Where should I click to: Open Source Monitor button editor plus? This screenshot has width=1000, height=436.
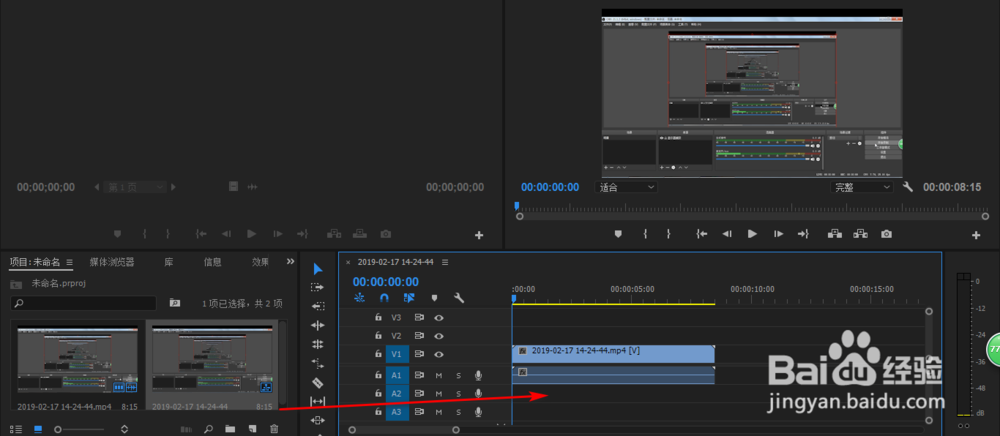[x=480, y=235]
